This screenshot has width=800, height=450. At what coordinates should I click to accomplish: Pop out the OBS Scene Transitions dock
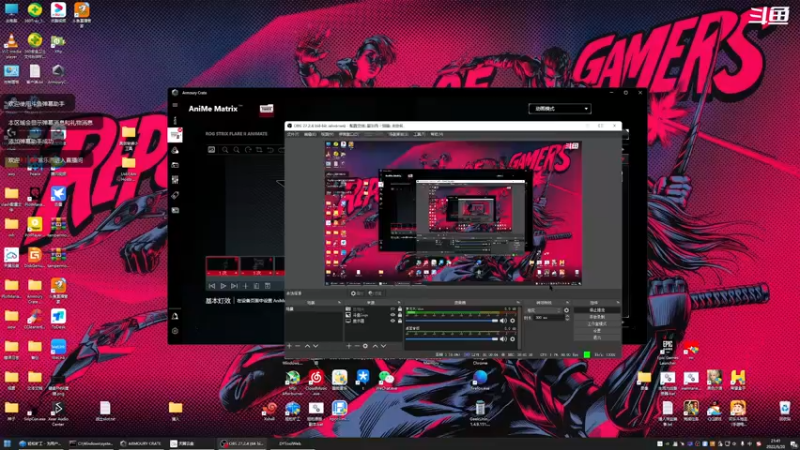pos(567,303)
